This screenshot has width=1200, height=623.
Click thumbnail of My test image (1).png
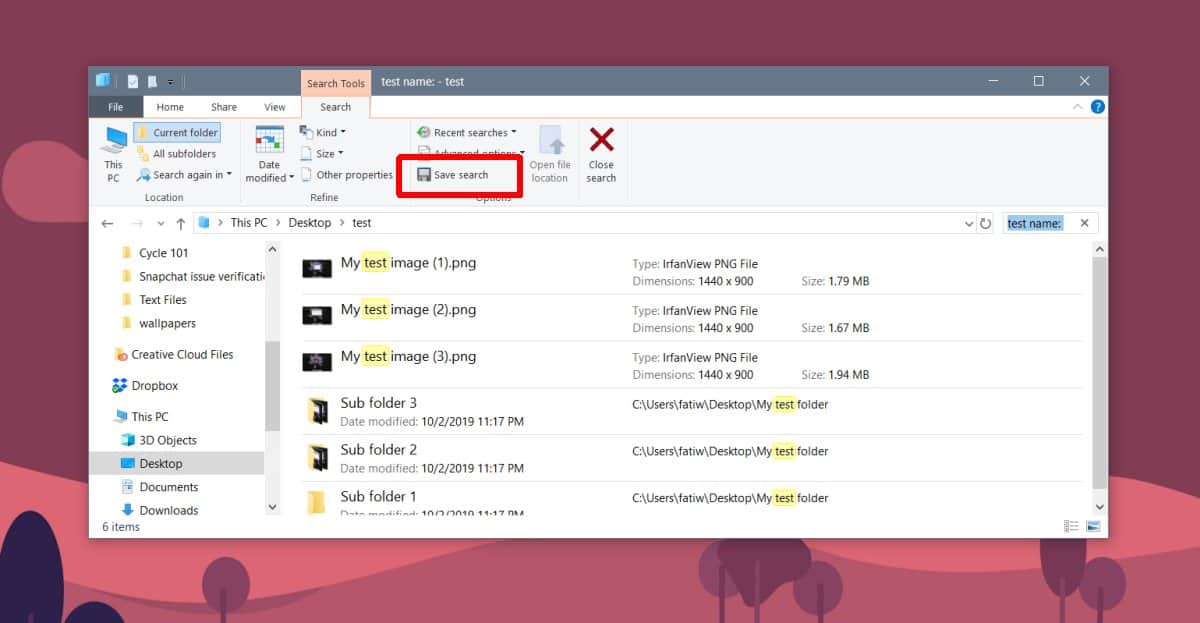point(317,268)
